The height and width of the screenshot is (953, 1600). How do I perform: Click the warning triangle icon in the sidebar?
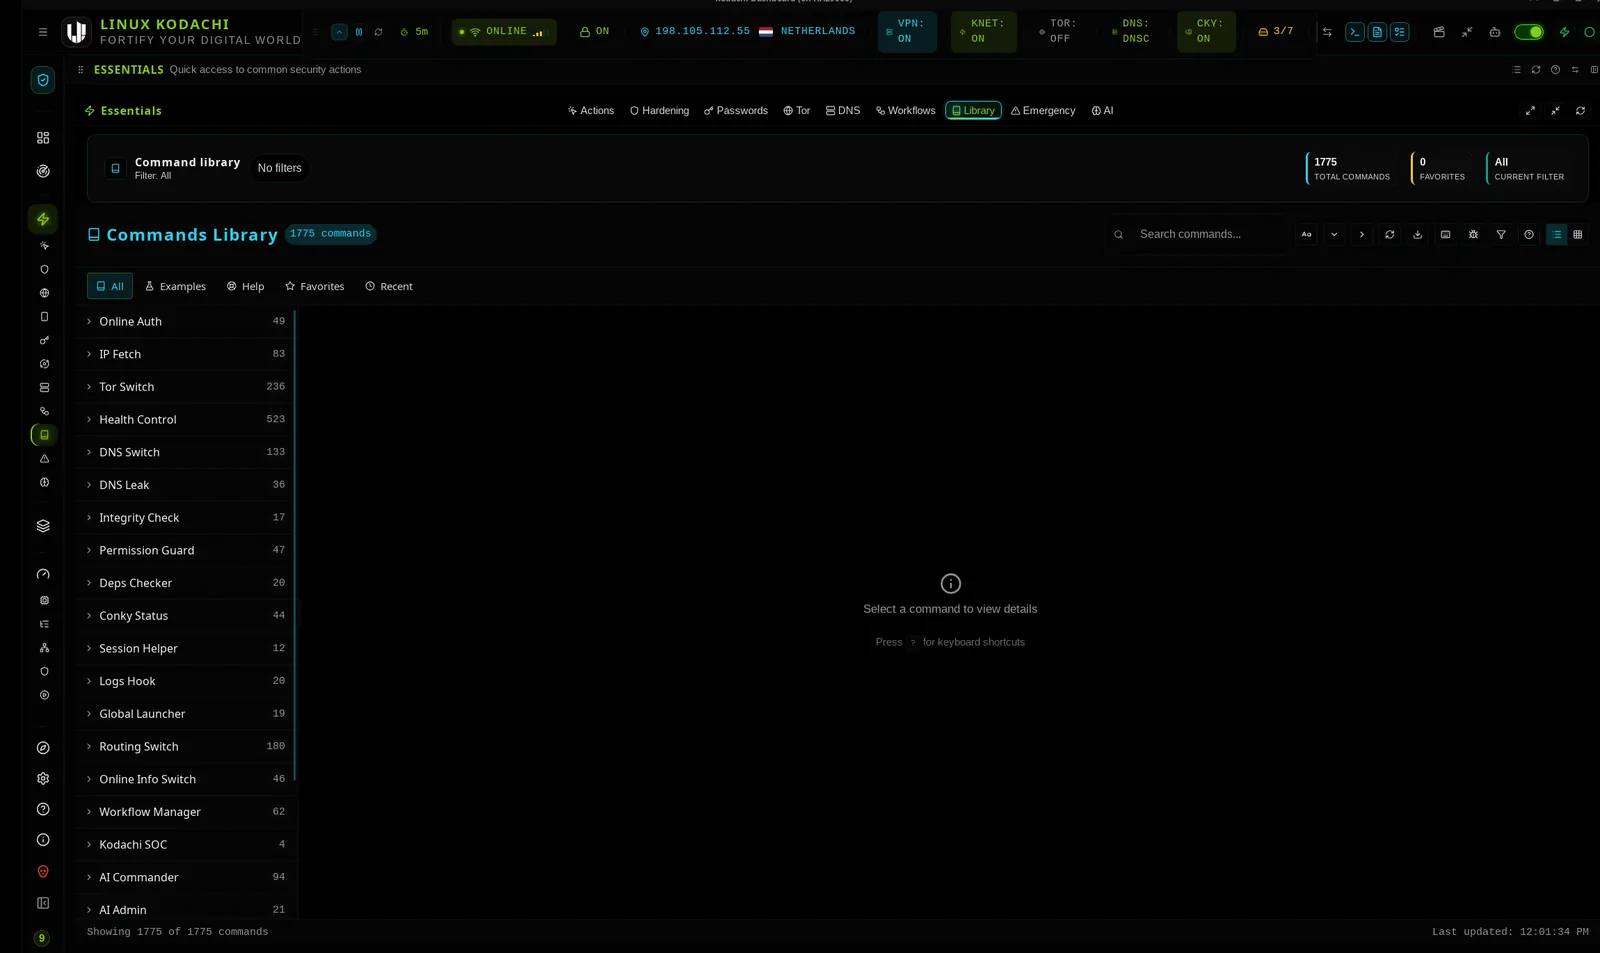[44, 459]
